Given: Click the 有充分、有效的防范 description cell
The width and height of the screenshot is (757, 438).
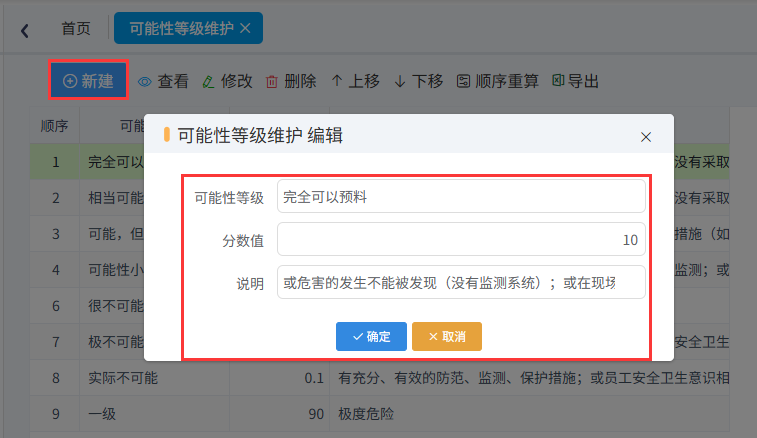Looking at the screenshot, I should pyautogui.click(x=530, y=378).
